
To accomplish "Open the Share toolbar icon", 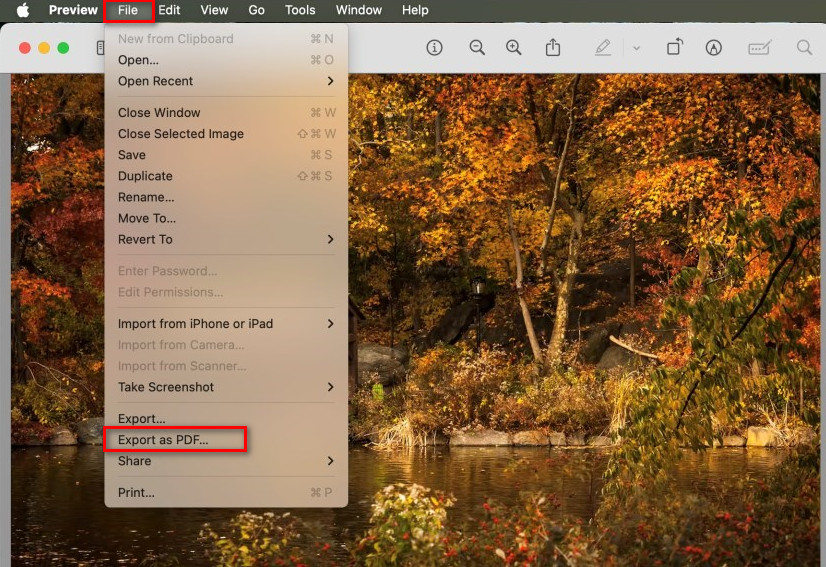I will [x=553, y=47].
